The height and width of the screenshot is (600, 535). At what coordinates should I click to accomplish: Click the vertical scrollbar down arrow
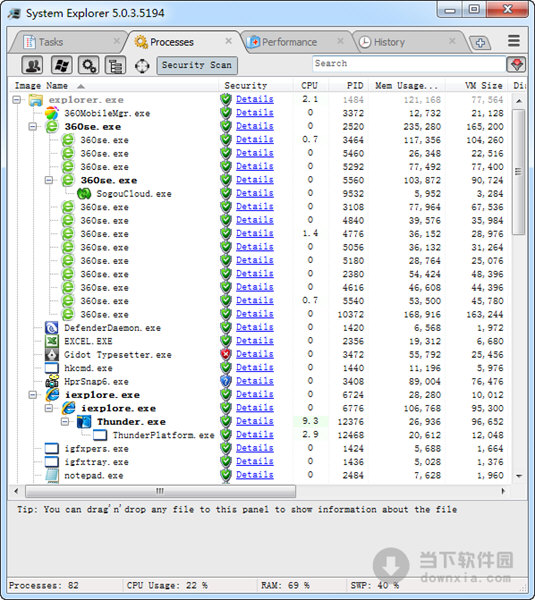[x=519, y=476]
